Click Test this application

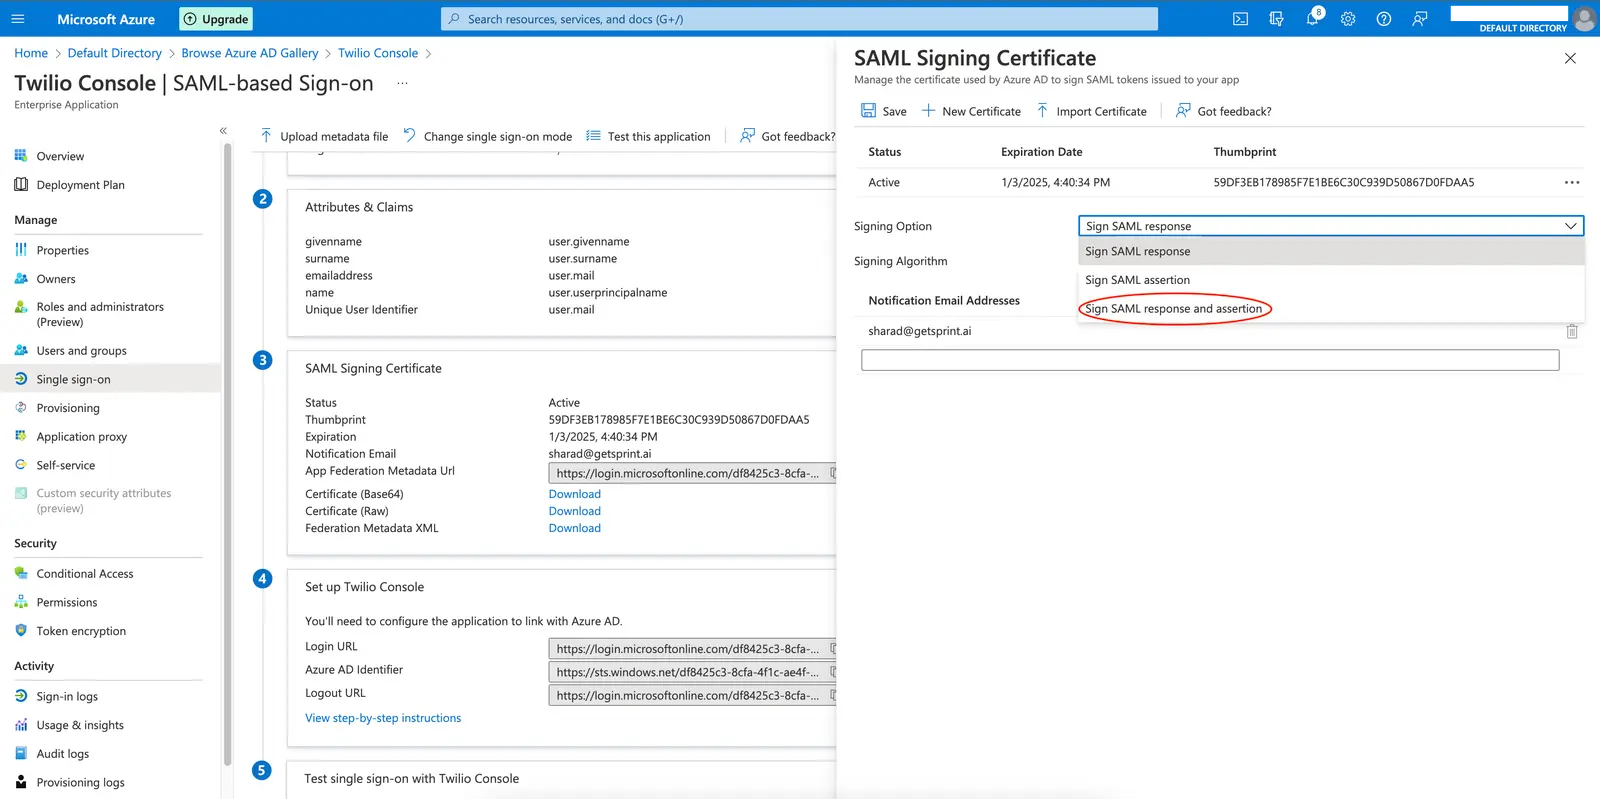(x=648, y=136)
